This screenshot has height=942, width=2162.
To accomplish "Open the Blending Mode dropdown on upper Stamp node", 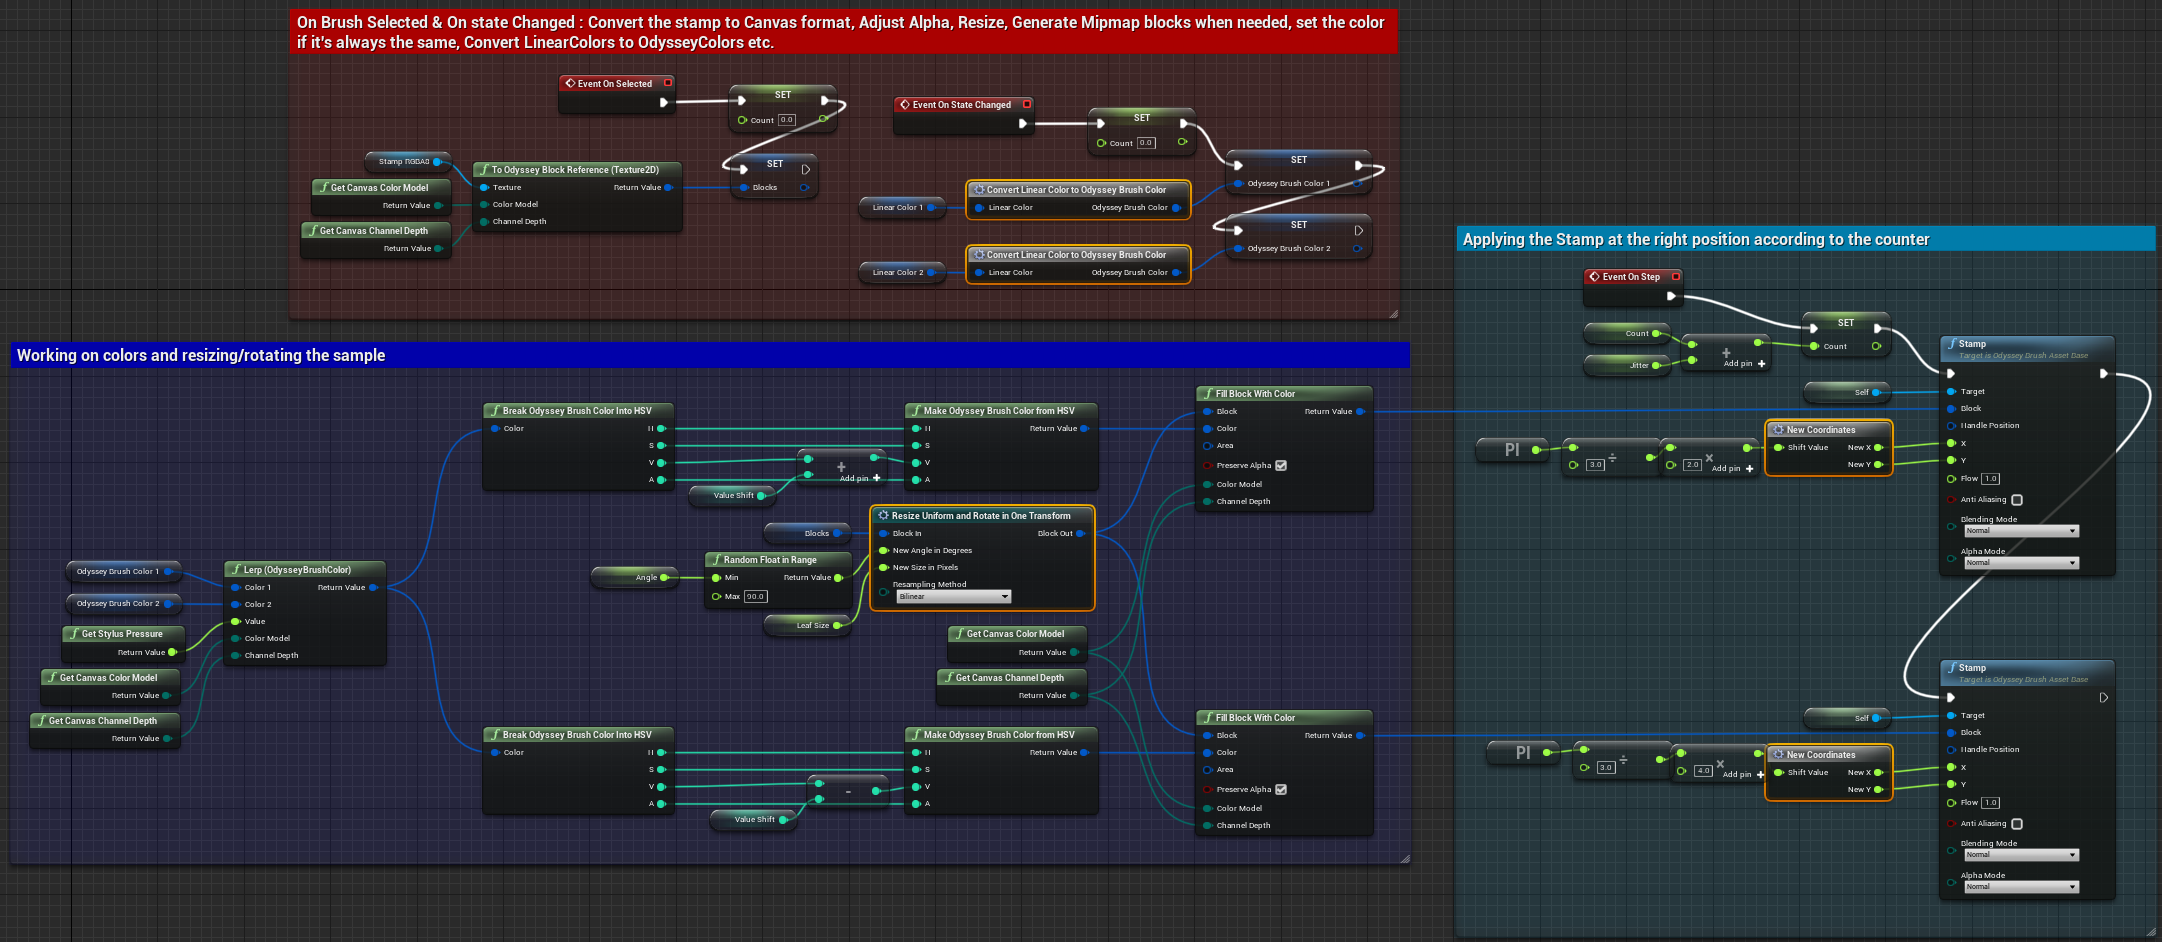I will [x=2021, y=531].
